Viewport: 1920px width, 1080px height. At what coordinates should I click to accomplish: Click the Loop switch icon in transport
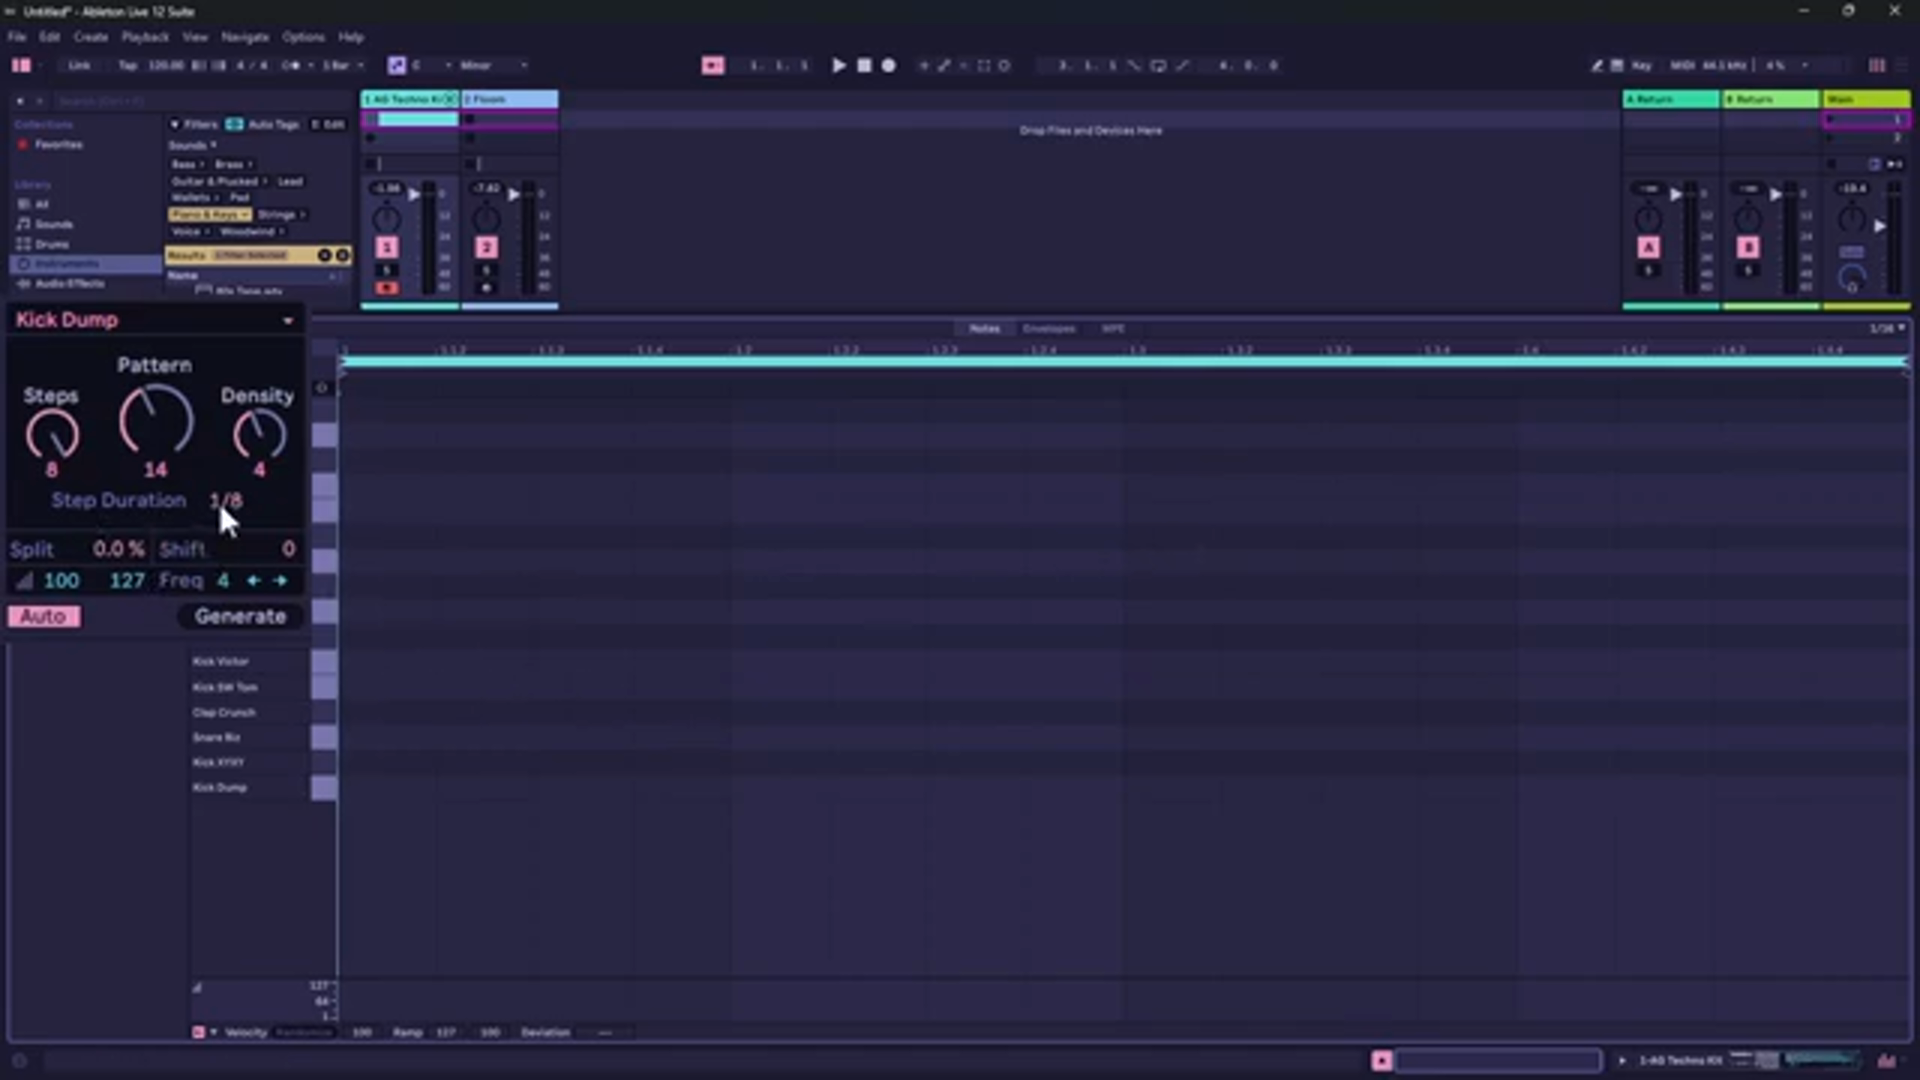[x=1158, y=65]
